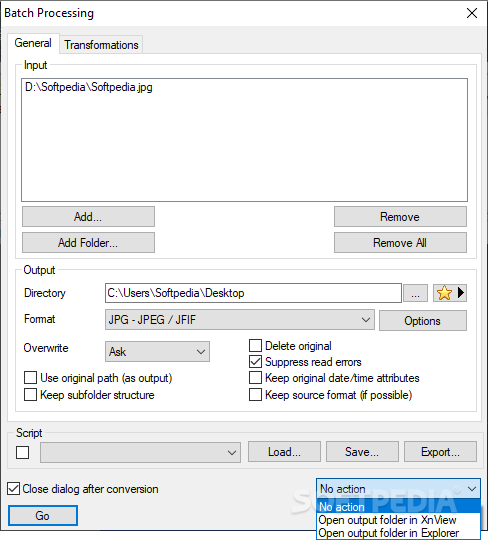Click the Add... button
The image size is (488, 540).
click(x=88, y=217)
